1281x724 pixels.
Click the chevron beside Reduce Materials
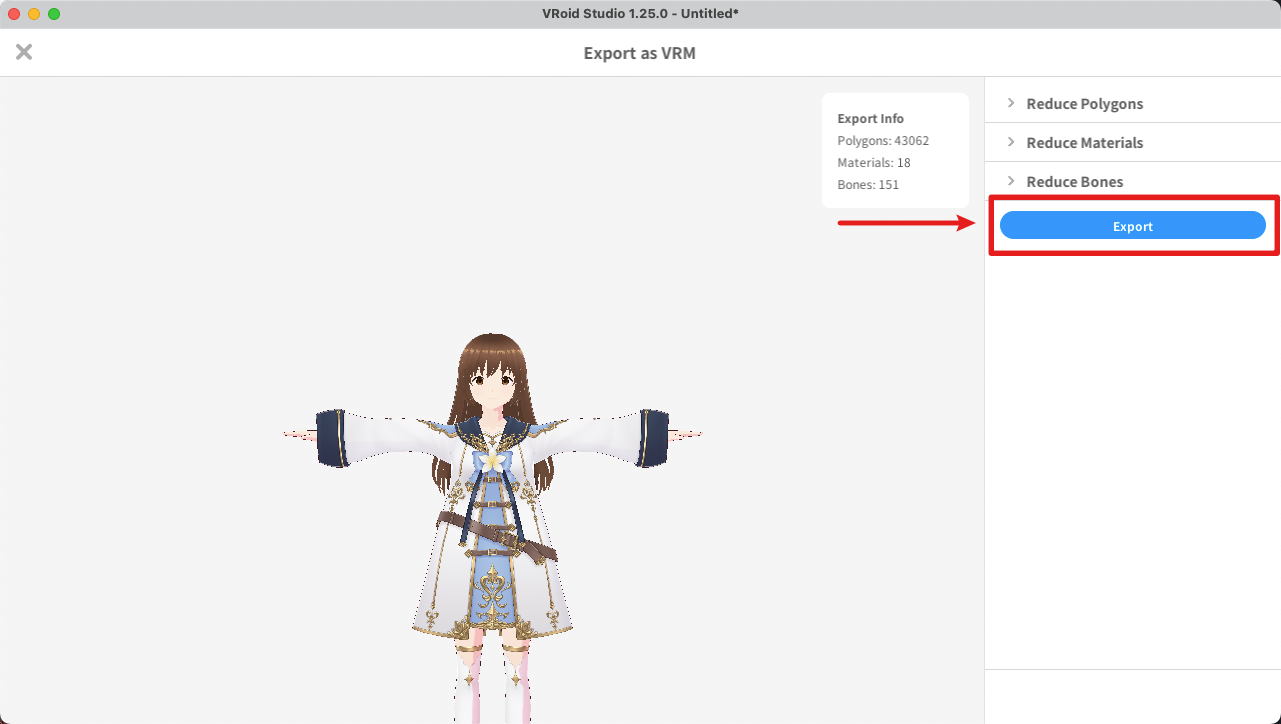pos(1011,142)
